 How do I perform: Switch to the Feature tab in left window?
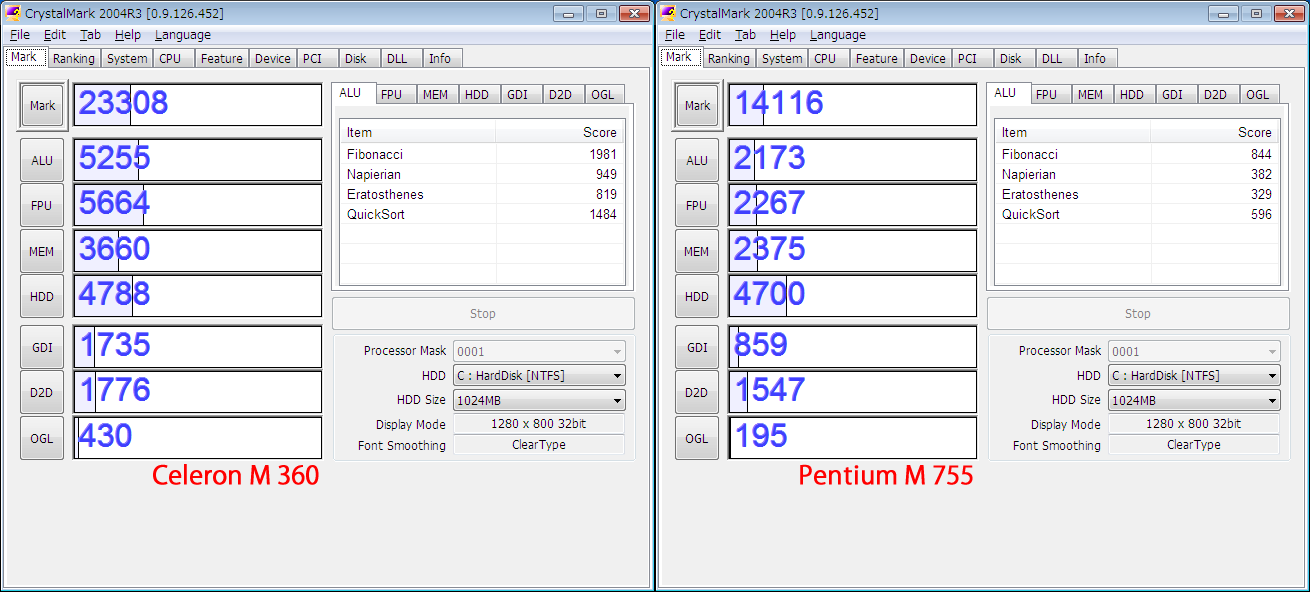point(222,59)
